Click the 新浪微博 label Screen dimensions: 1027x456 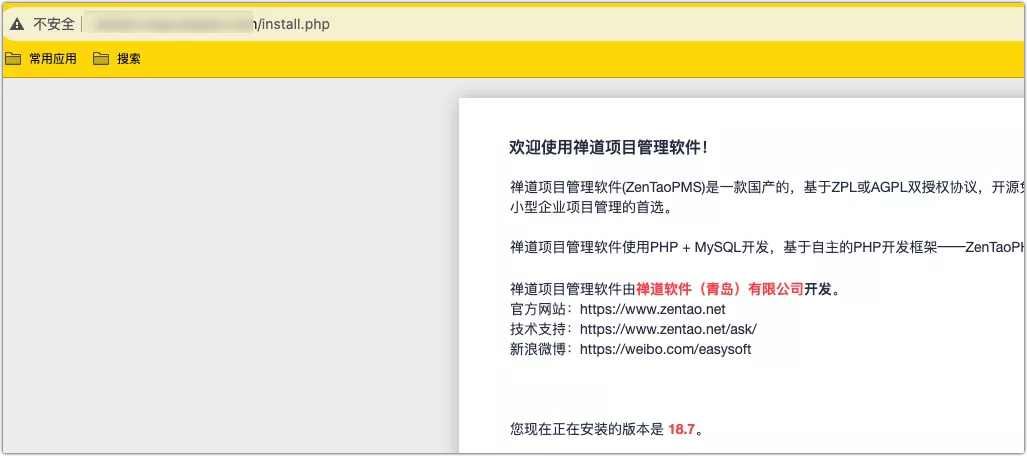click(542, 349)
